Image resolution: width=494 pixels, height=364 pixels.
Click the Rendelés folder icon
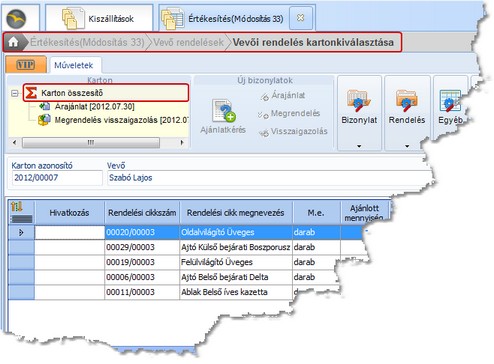click(x=406, y=100)
